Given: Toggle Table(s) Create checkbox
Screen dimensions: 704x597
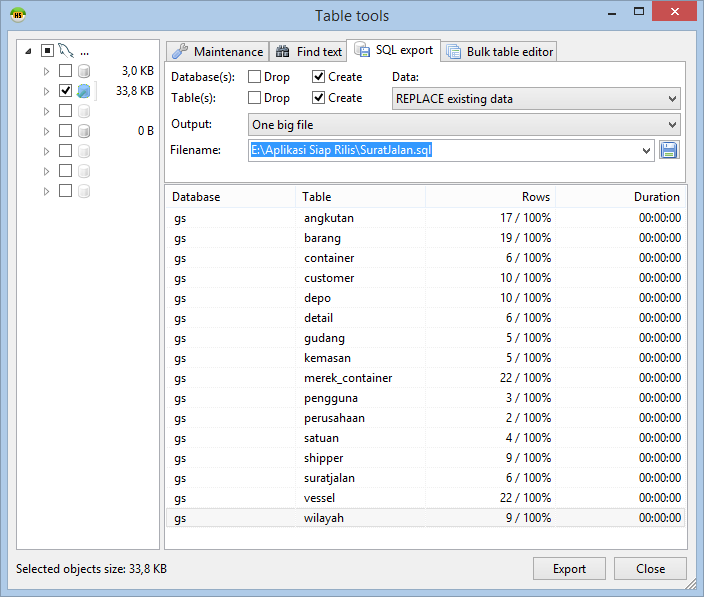Looking at the screenshot, I should tap(318, 97).
